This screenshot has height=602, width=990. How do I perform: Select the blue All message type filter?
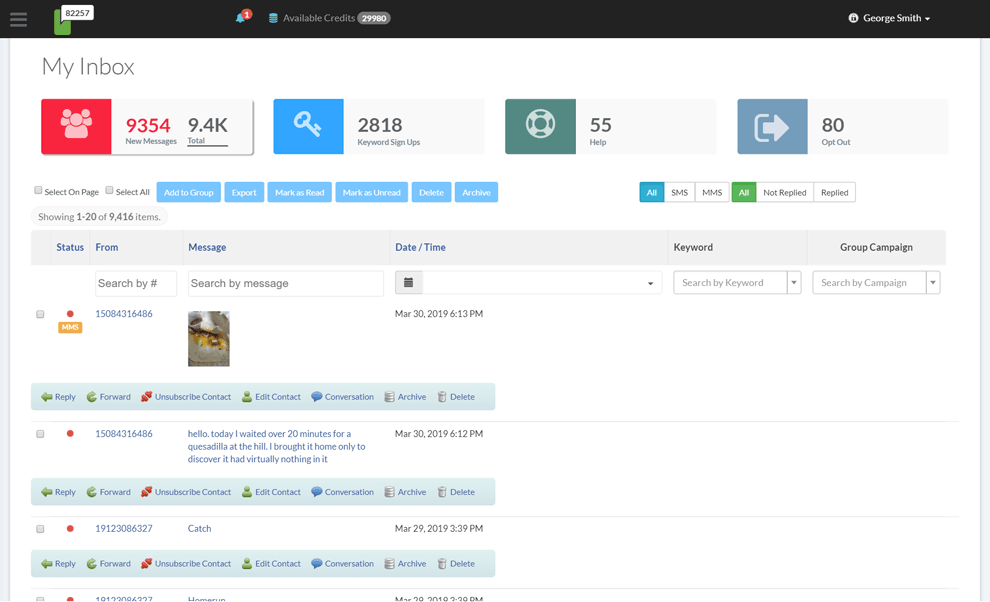point(652,193)
